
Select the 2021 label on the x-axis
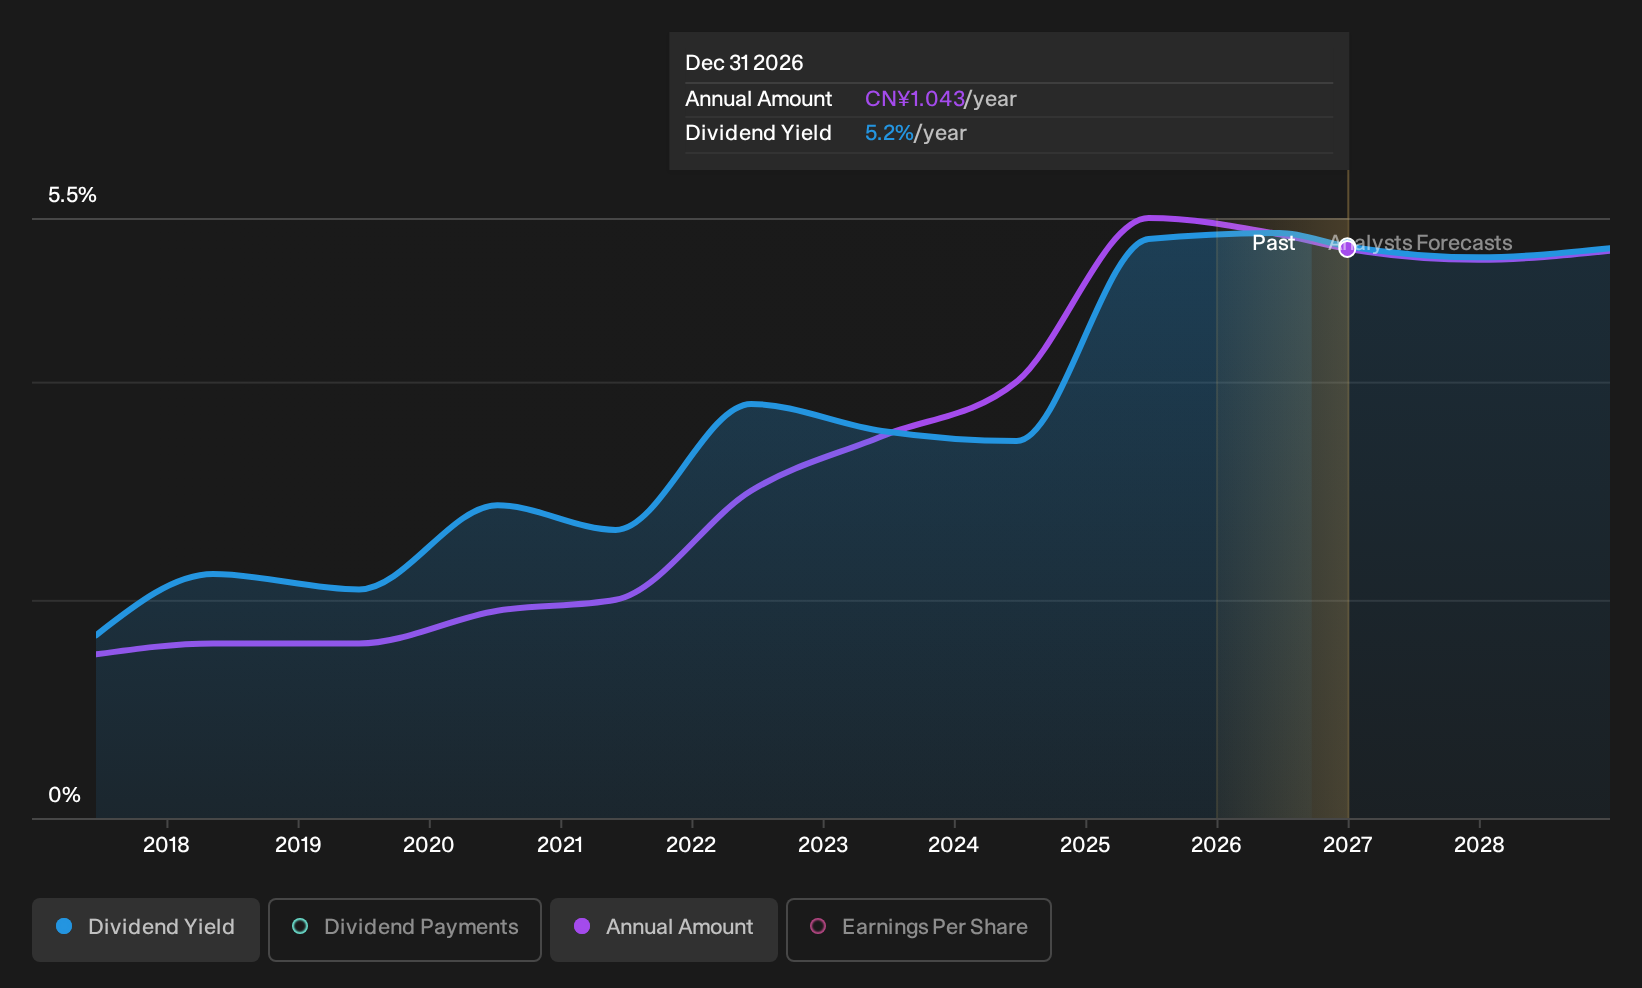[560, 845]
